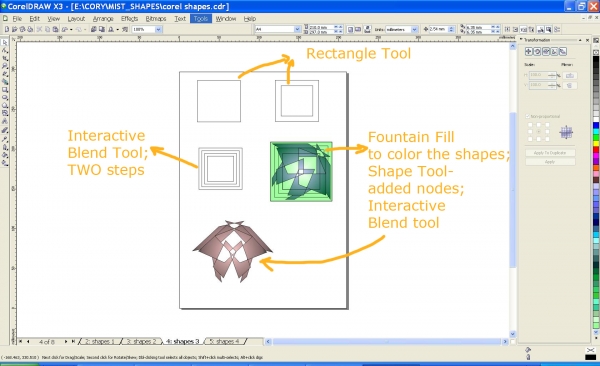Open the Rotate tab in Transformation docker
600x366 pixels.
point(537,51)
